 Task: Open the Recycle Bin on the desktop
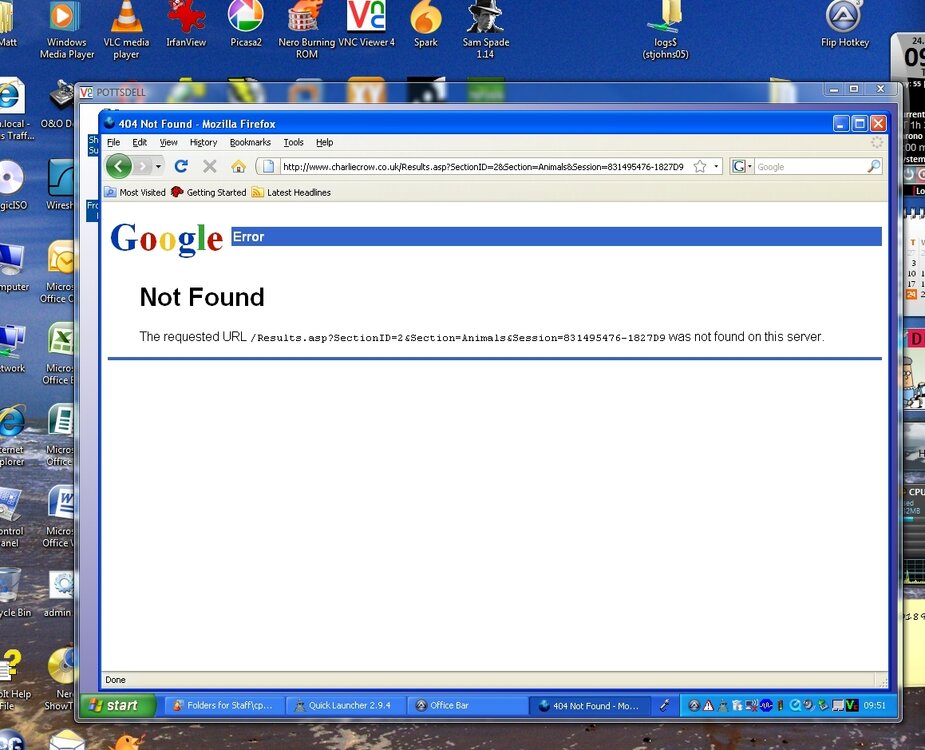tap(12, 593)
